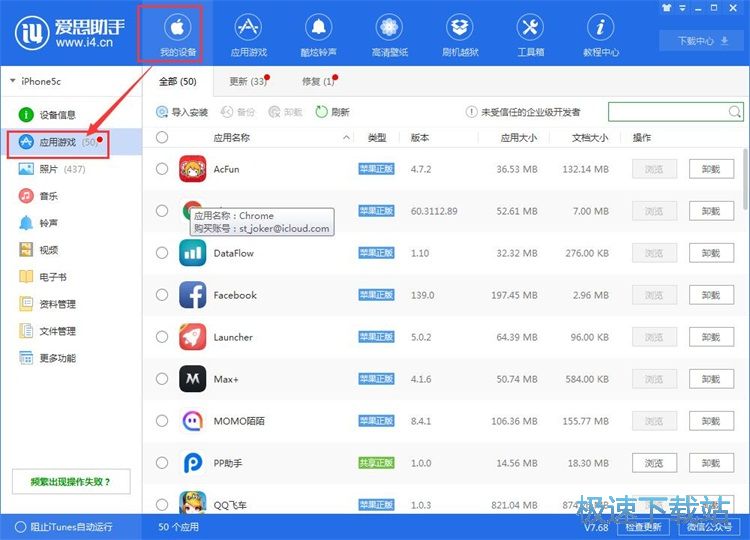
Task: Click the Launcher app icon
Action: pos(192,337)
